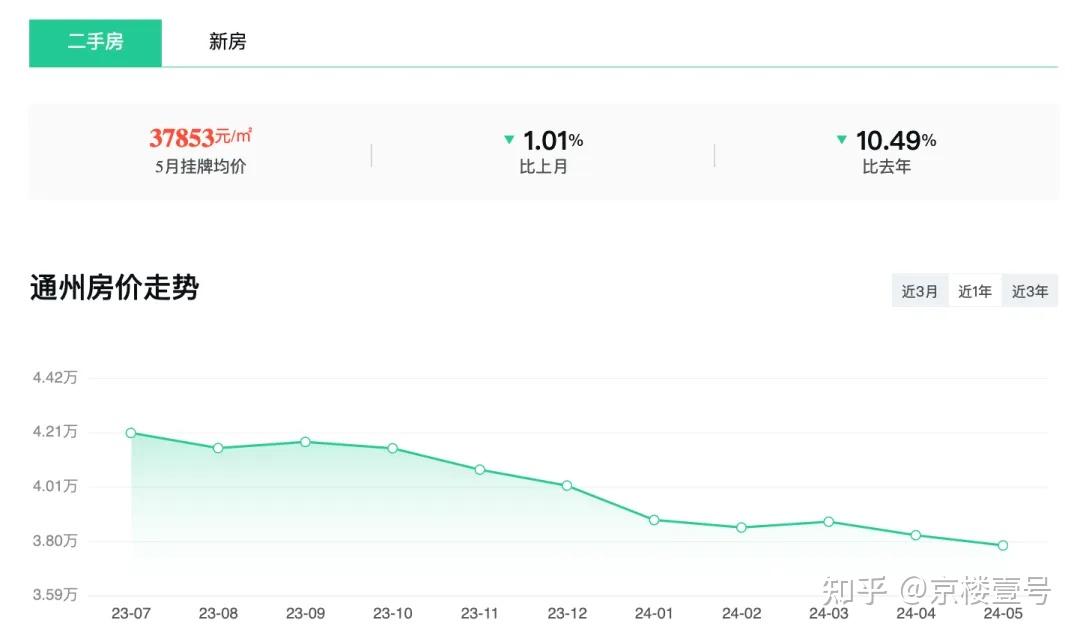1080x635 pixels.
Task: Select the 二手房 tab
Action: (95, 42)
